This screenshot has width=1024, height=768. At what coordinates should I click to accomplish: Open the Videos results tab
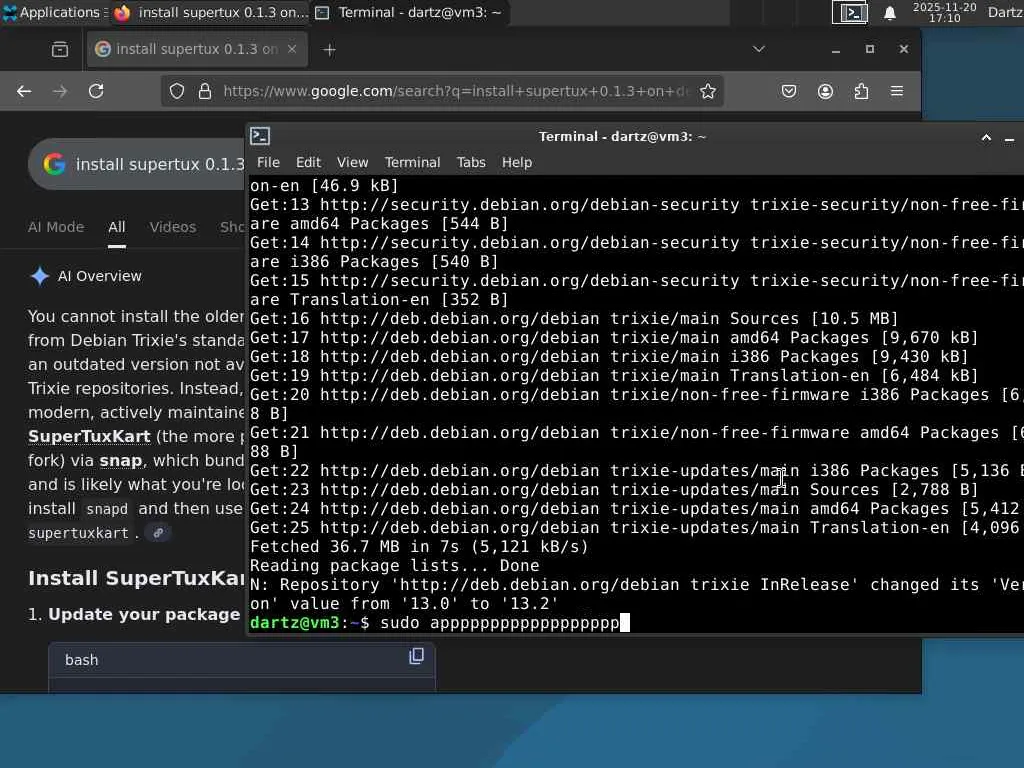[x=172, y=227]
